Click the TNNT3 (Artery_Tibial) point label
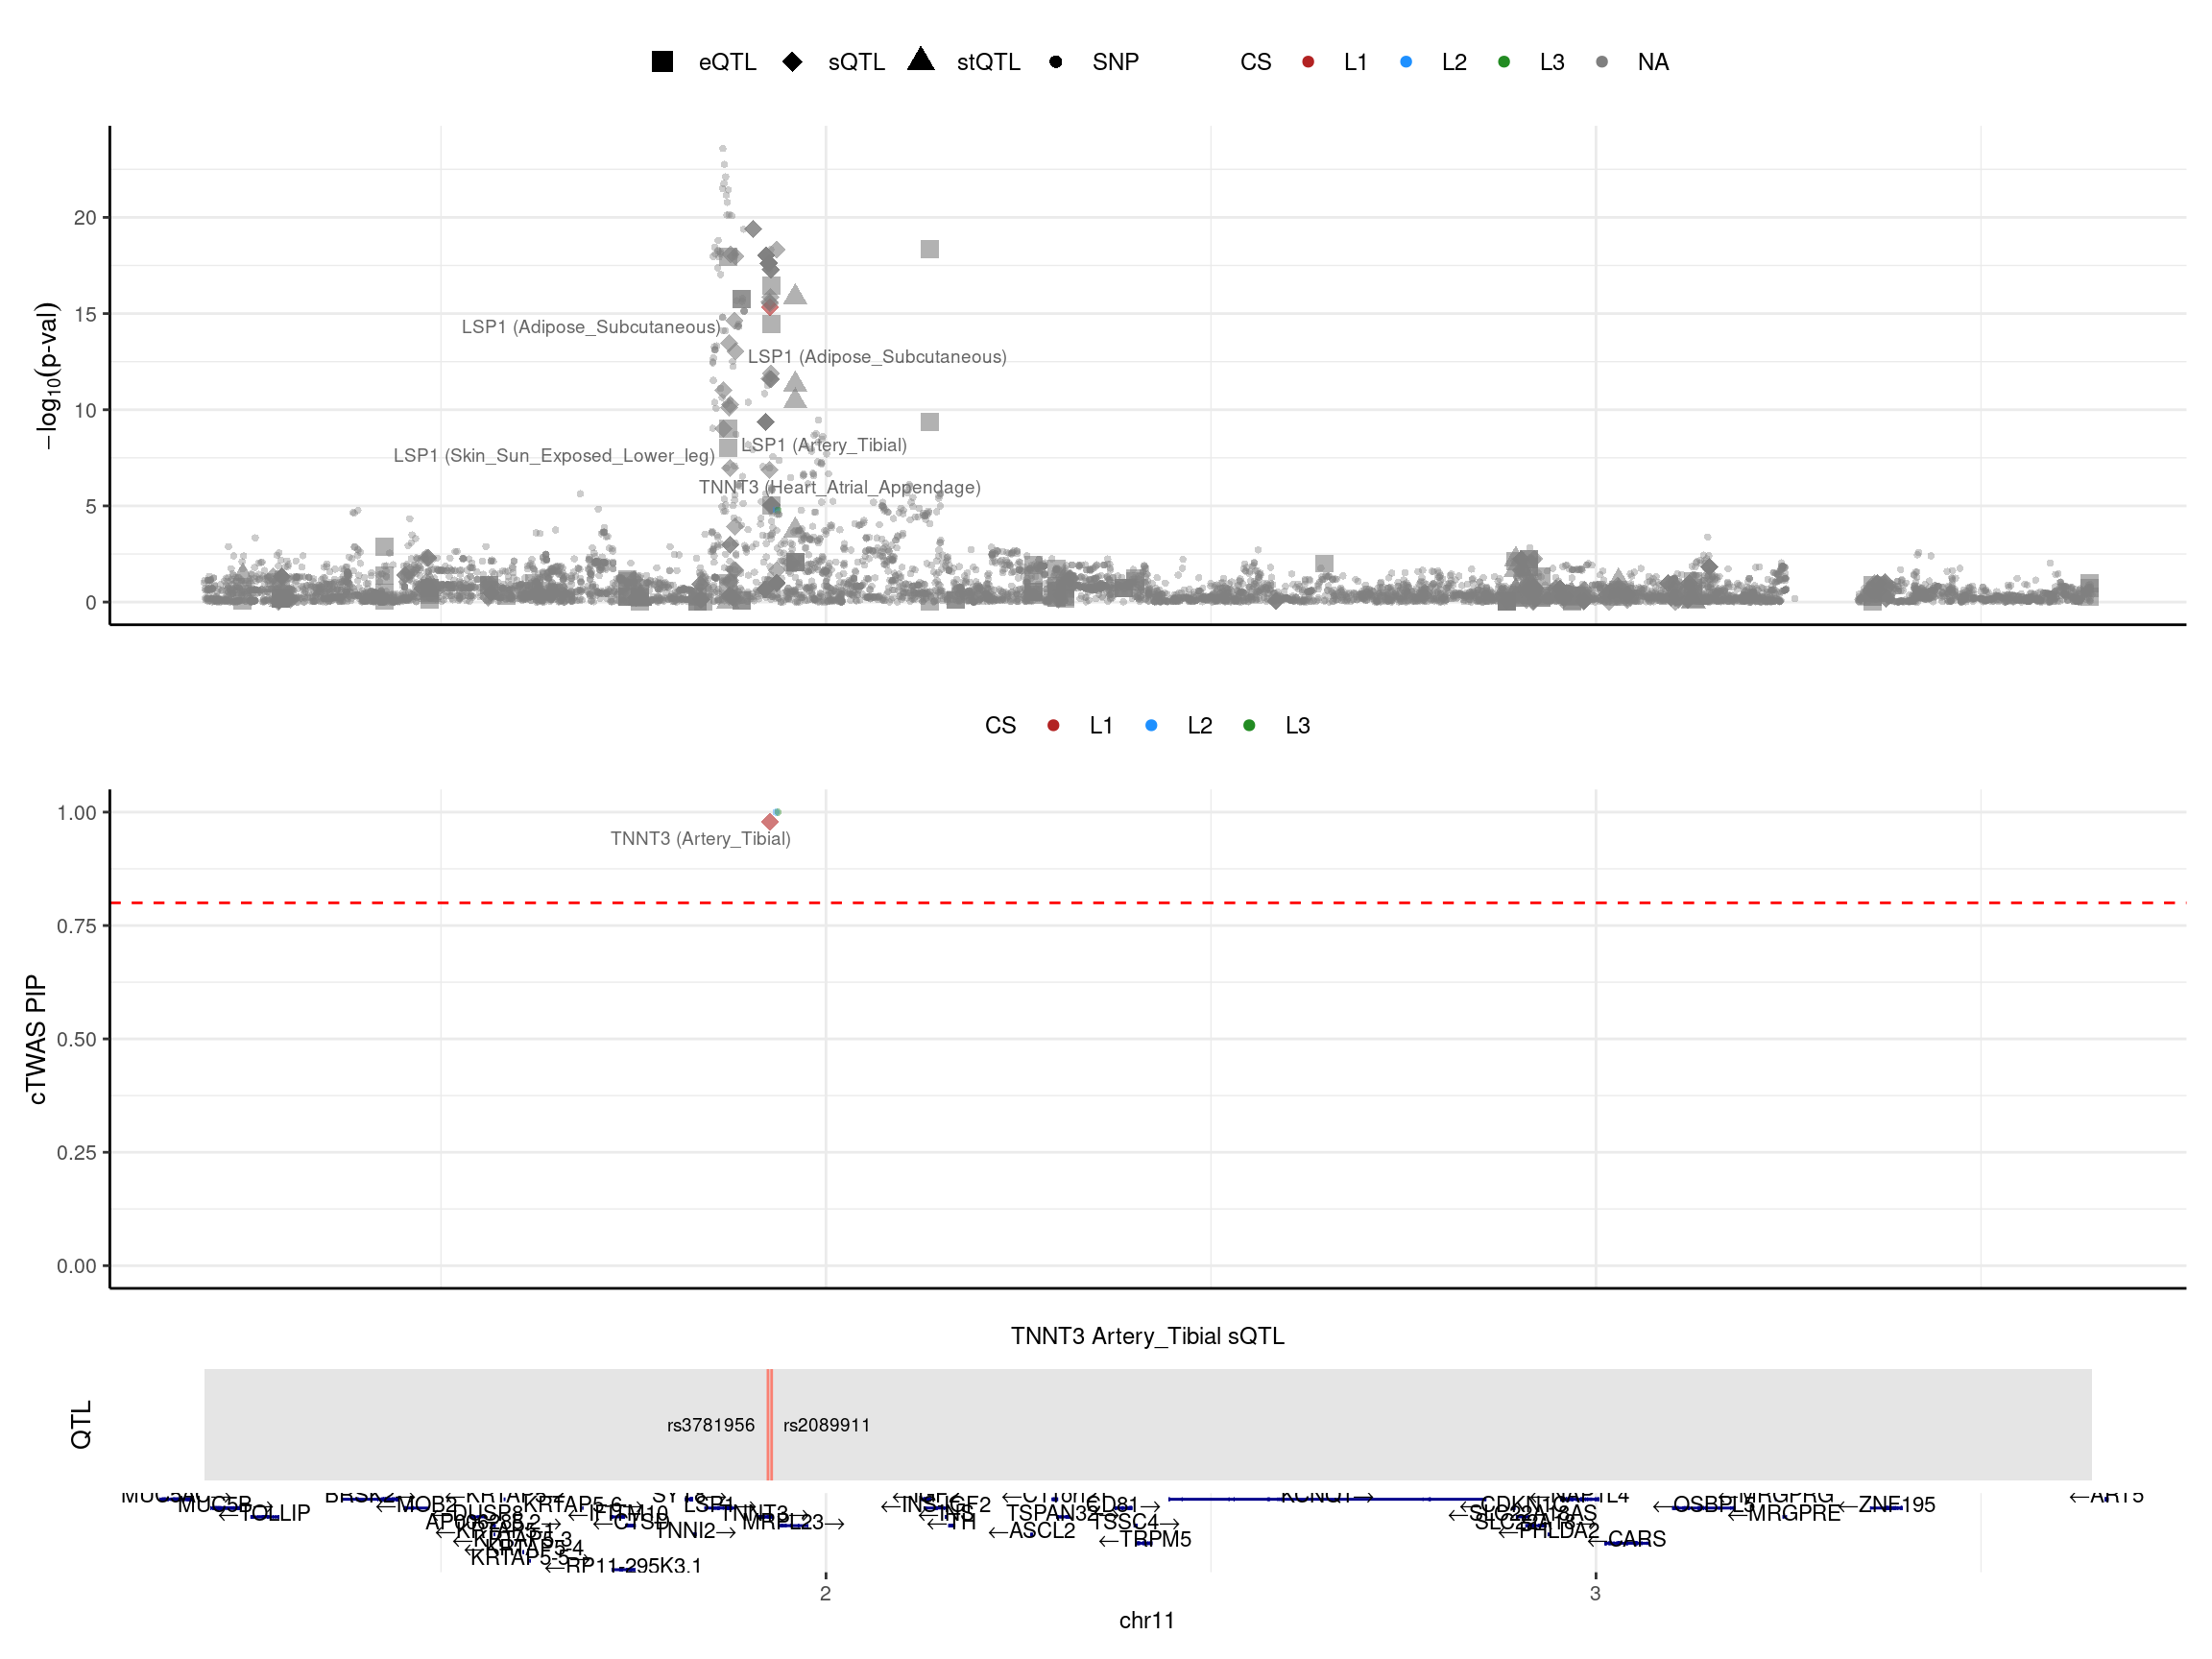2212x1659 pixels. tap(700, 839)
